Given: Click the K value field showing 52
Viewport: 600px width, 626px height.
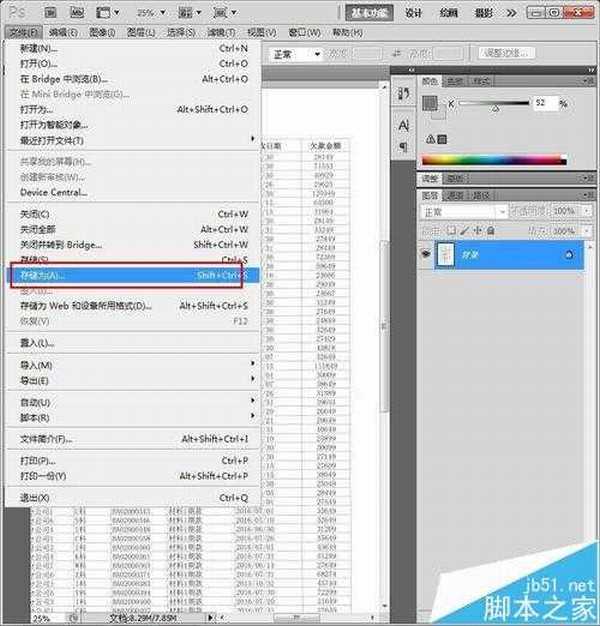Looking at the screenshot, I should pos(545,103).
